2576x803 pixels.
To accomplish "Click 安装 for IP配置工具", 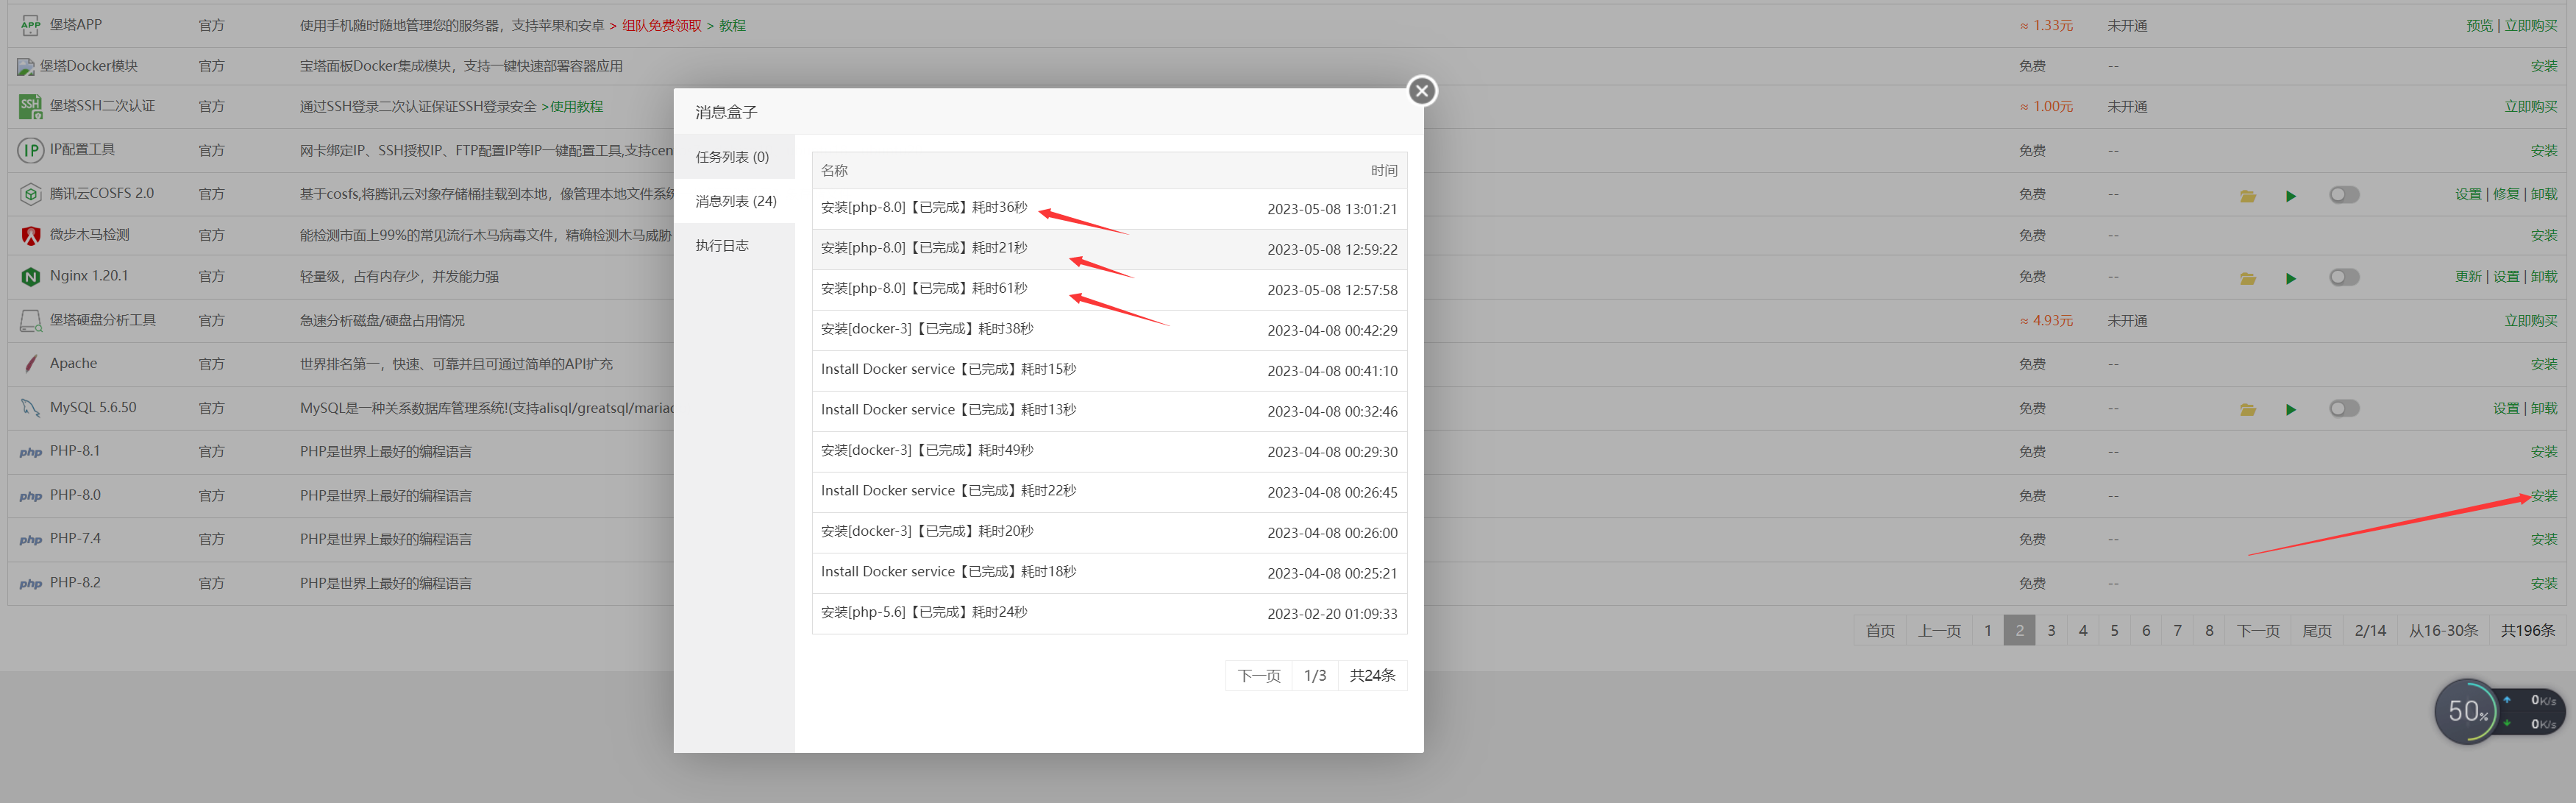I will tap(2543, 150).
